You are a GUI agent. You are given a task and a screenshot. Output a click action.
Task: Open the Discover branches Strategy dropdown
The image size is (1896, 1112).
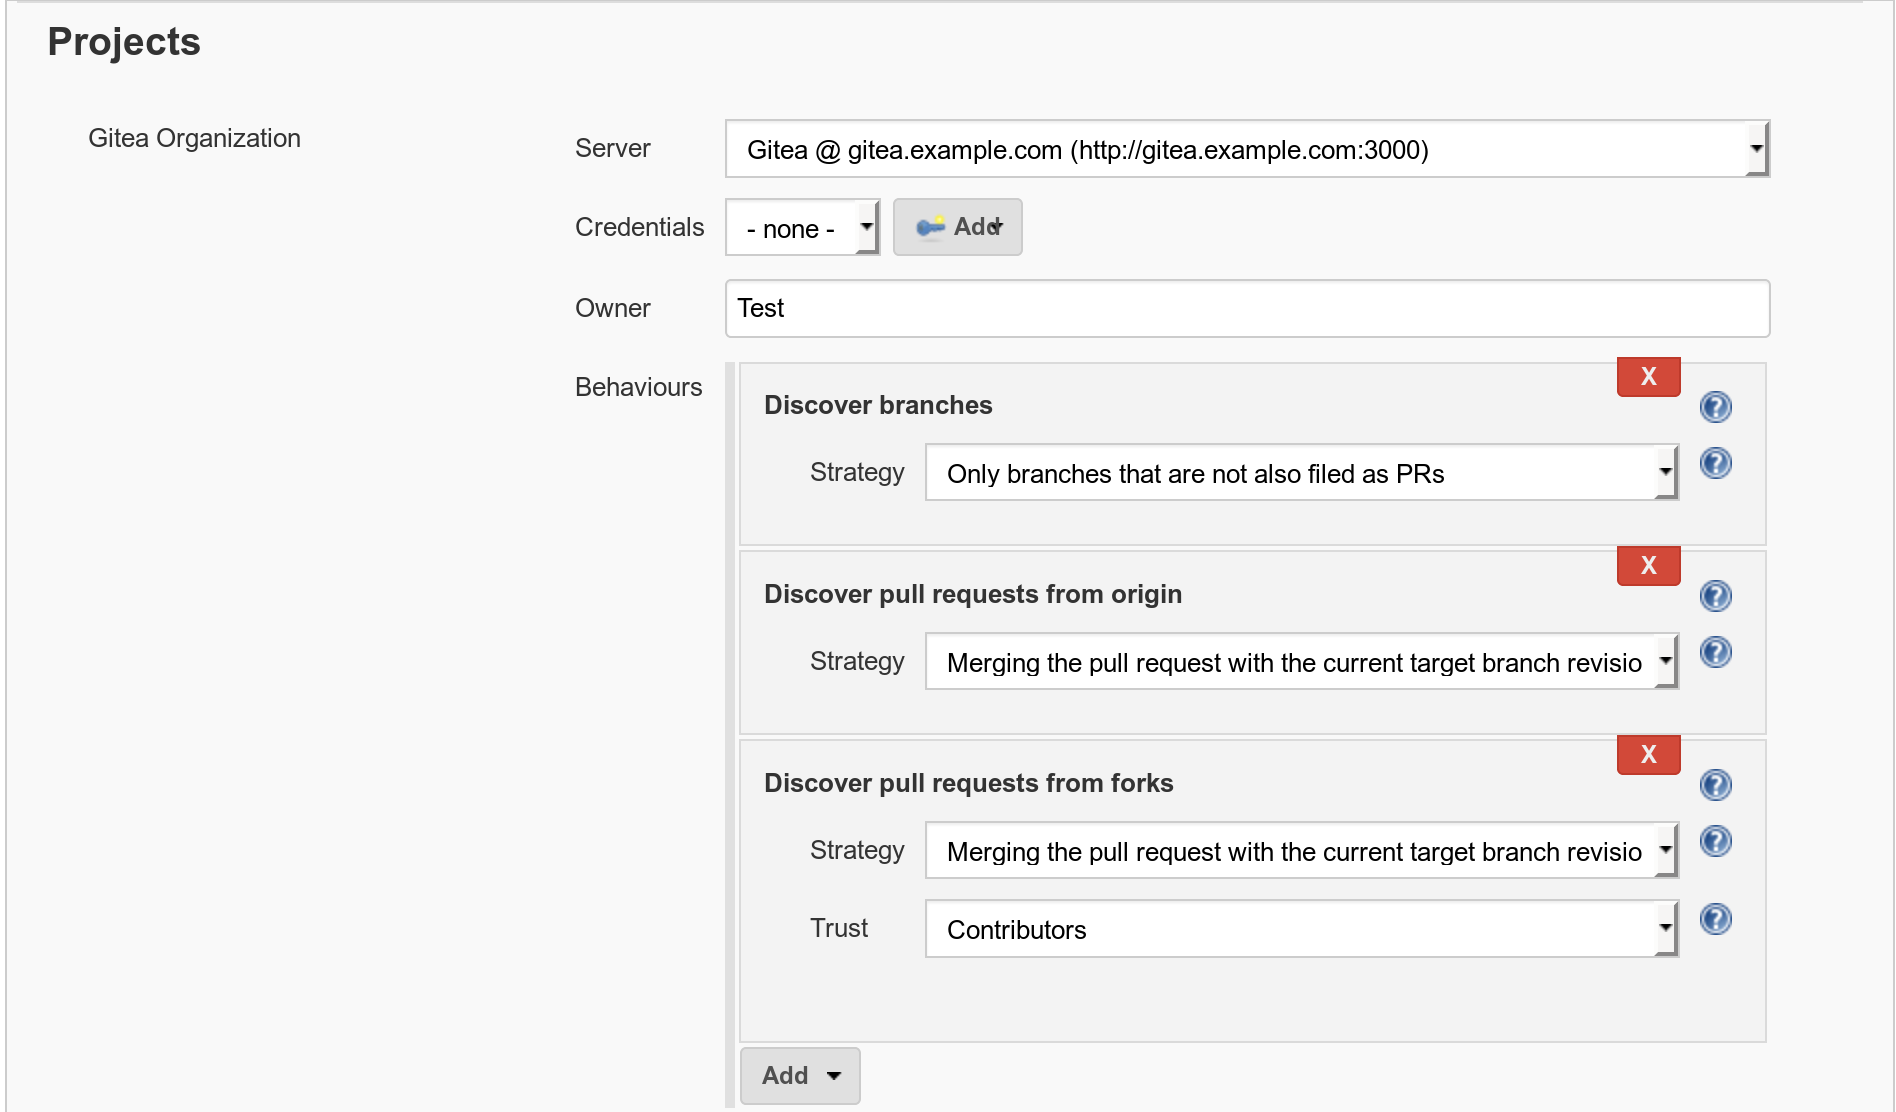click(1300, 473)
